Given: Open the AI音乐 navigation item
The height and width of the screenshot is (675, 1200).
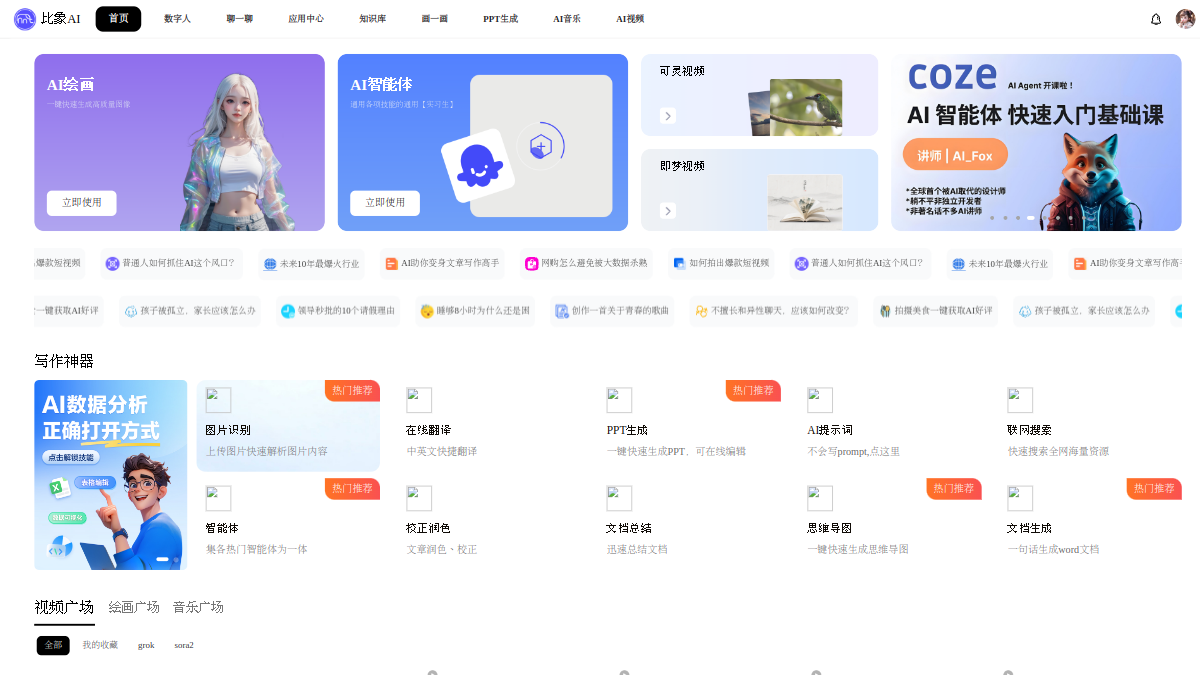Looking at the screenshot, I should [567, 18].
